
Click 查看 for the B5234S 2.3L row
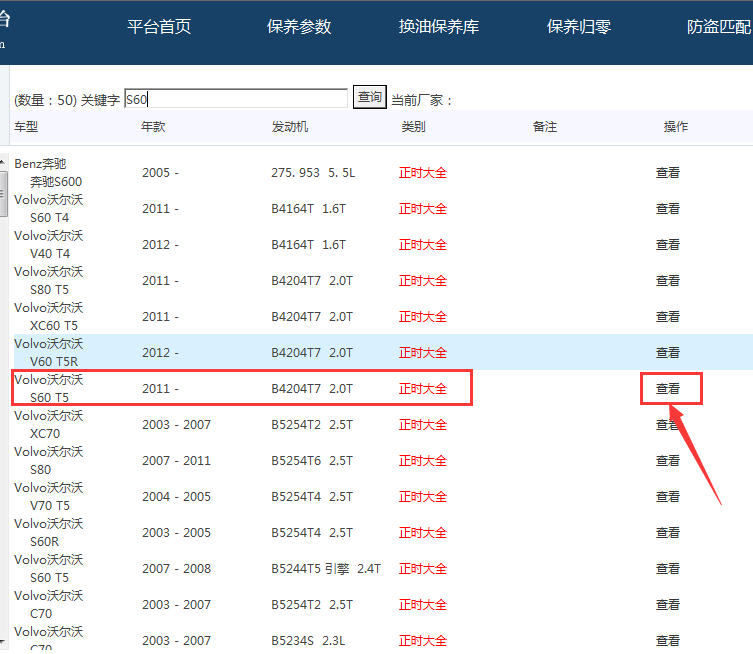click(x=668, y=641)
